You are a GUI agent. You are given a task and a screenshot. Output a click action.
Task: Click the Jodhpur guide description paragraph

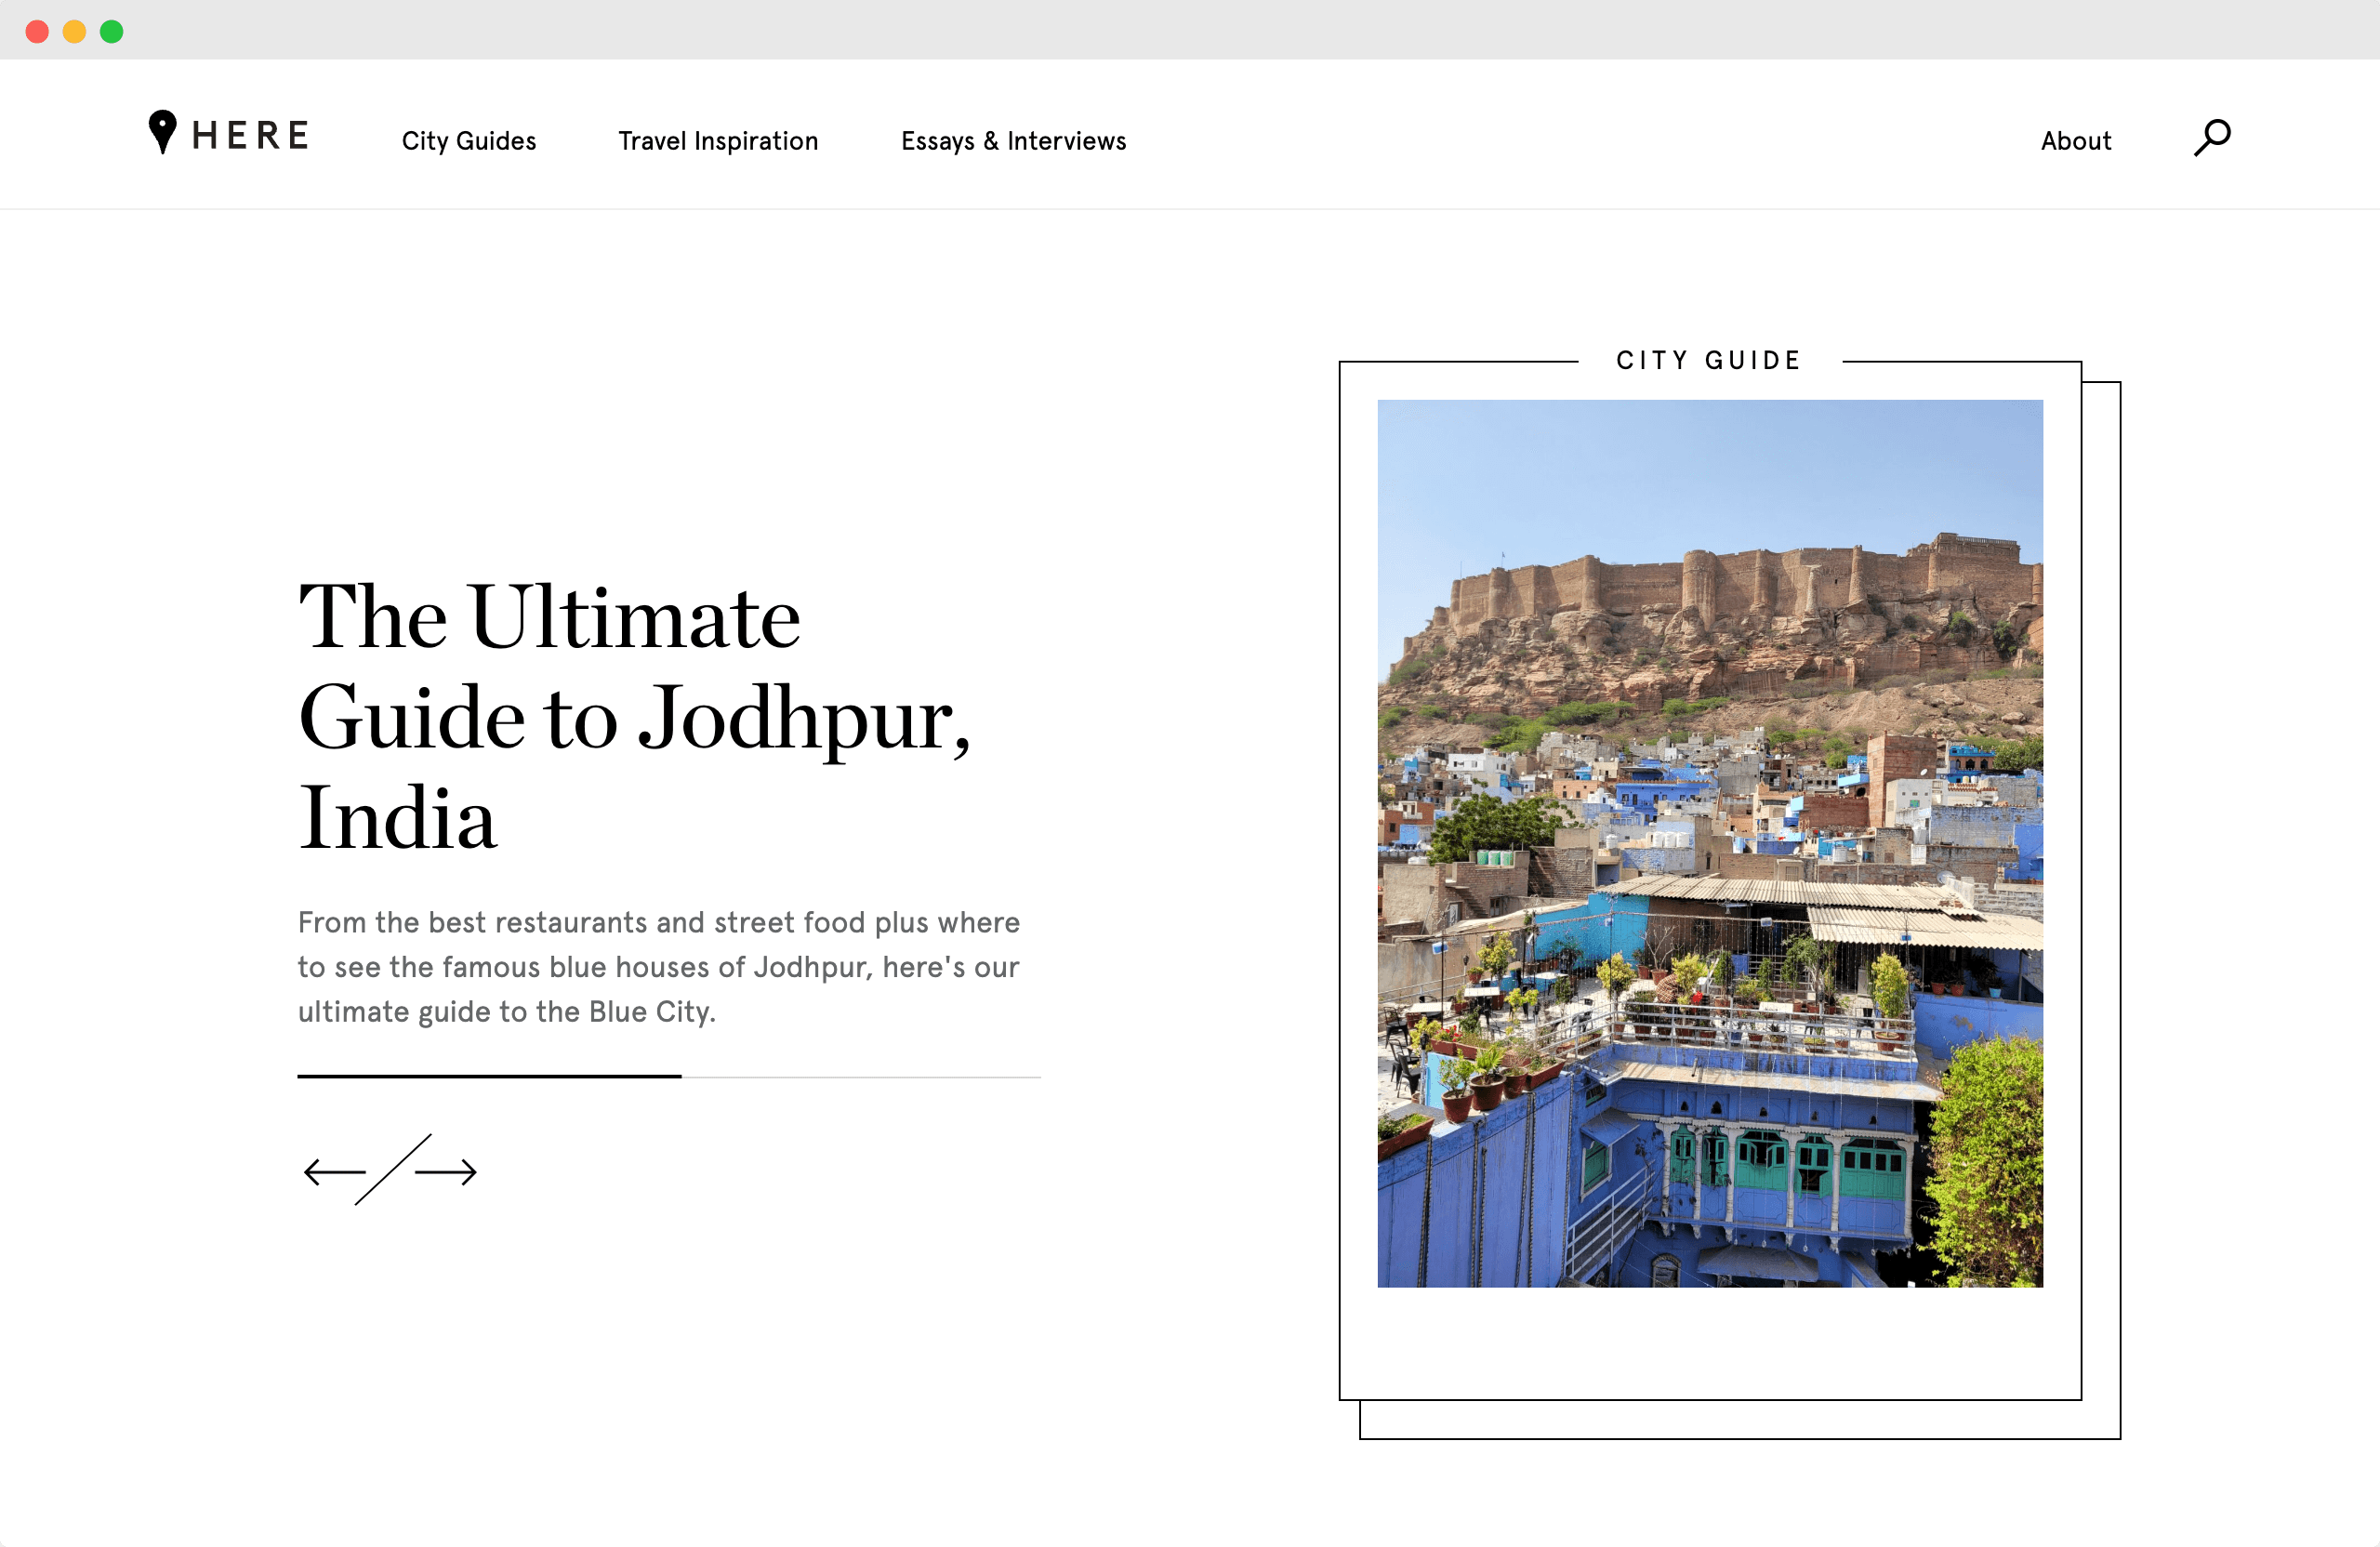658,966
